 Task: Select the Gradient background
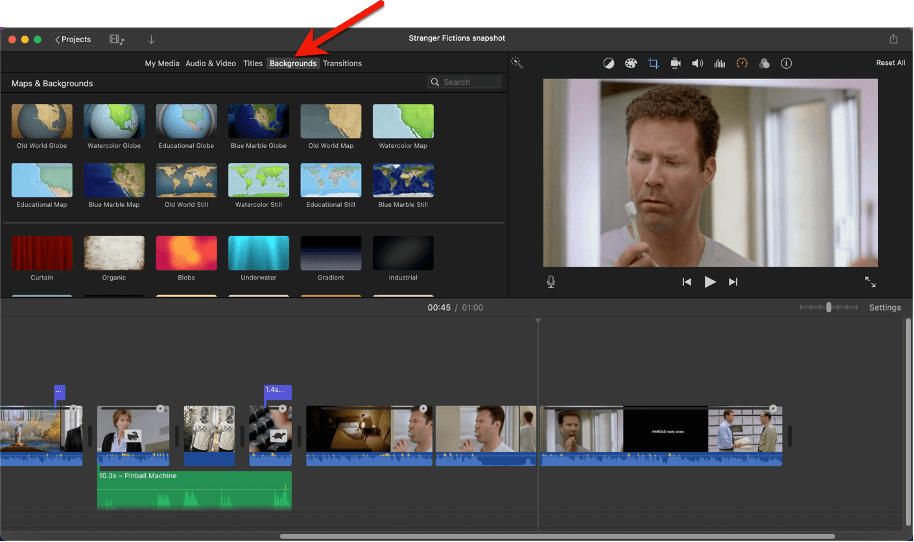[331, 253]
